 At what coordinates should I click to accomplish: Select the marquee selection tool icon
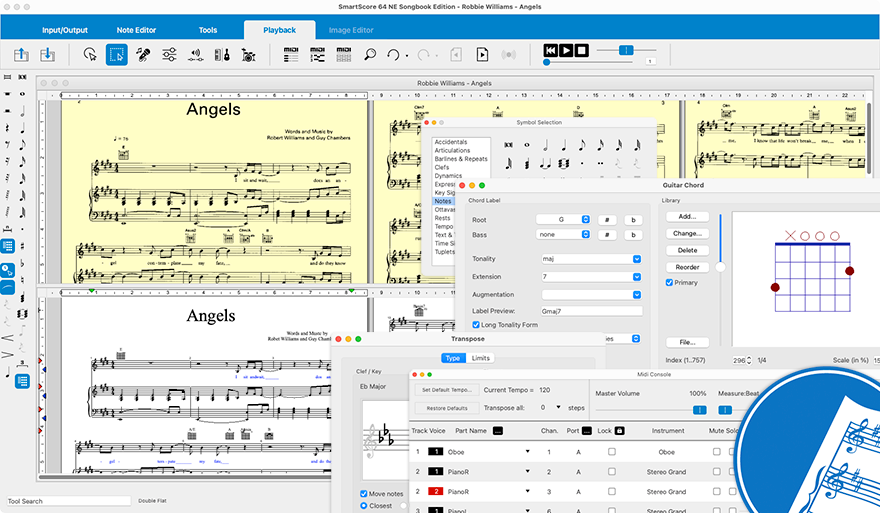[x=116, y=54]
